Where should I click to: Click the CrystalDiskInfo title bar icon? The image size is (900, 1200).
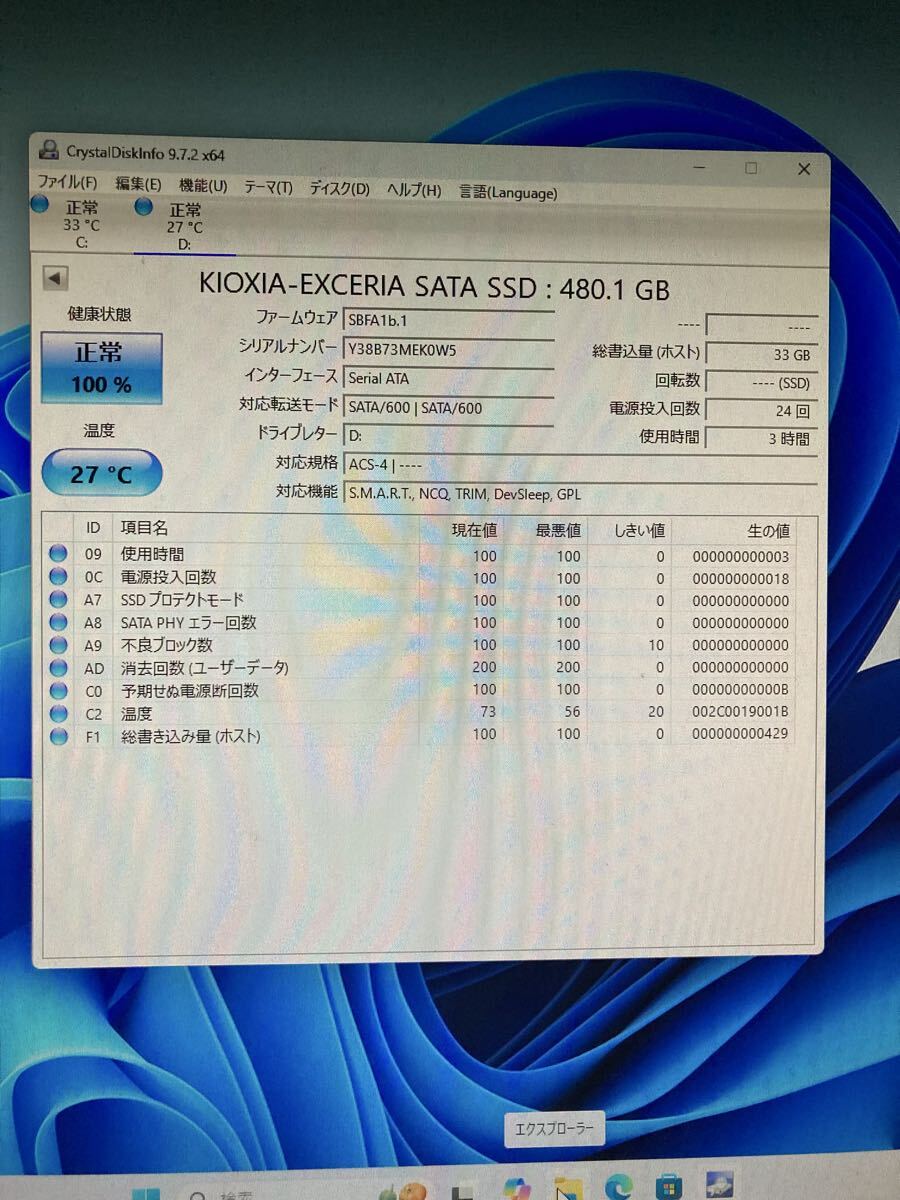point(47,151)
